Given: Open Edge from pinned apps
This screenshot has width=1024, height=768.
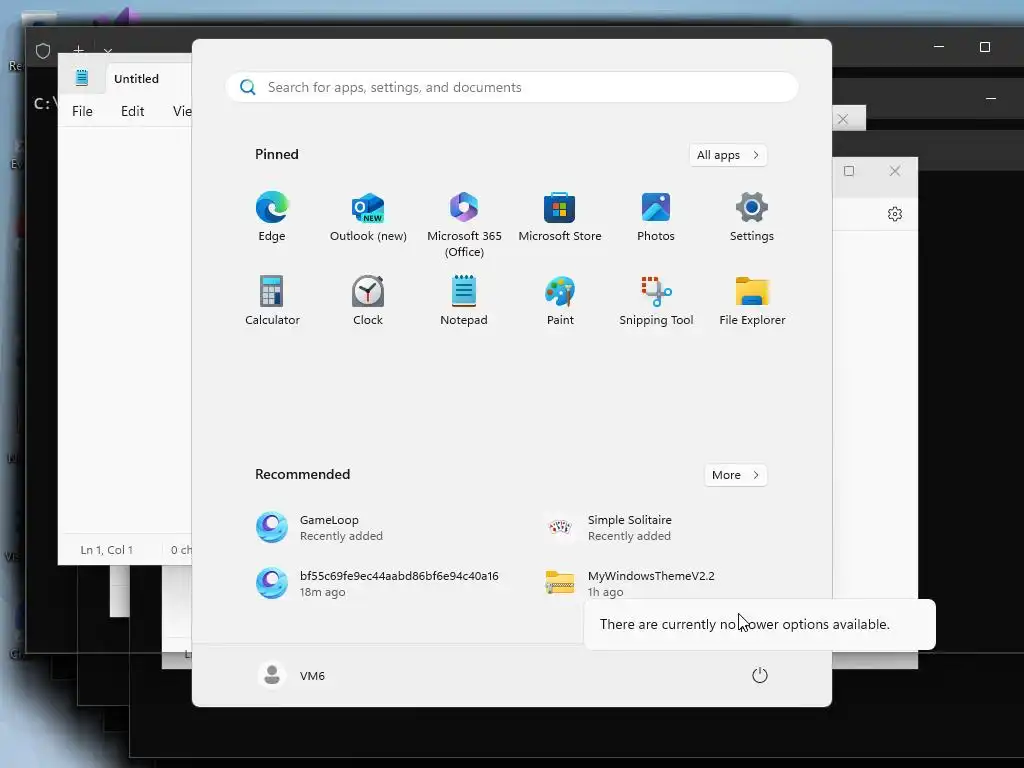Looking at the screenshot, I should pos(272,217).
